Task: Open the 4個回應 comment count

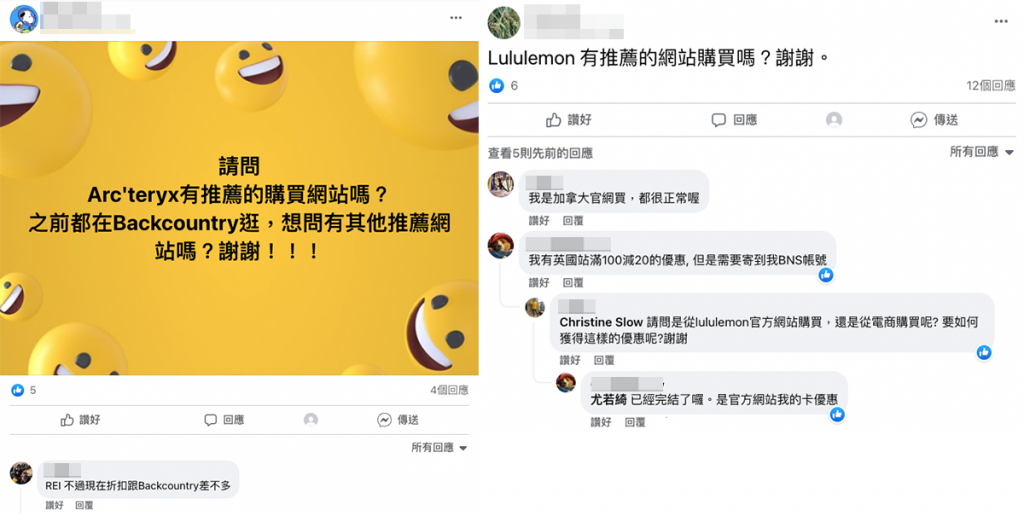Action: 449,390
